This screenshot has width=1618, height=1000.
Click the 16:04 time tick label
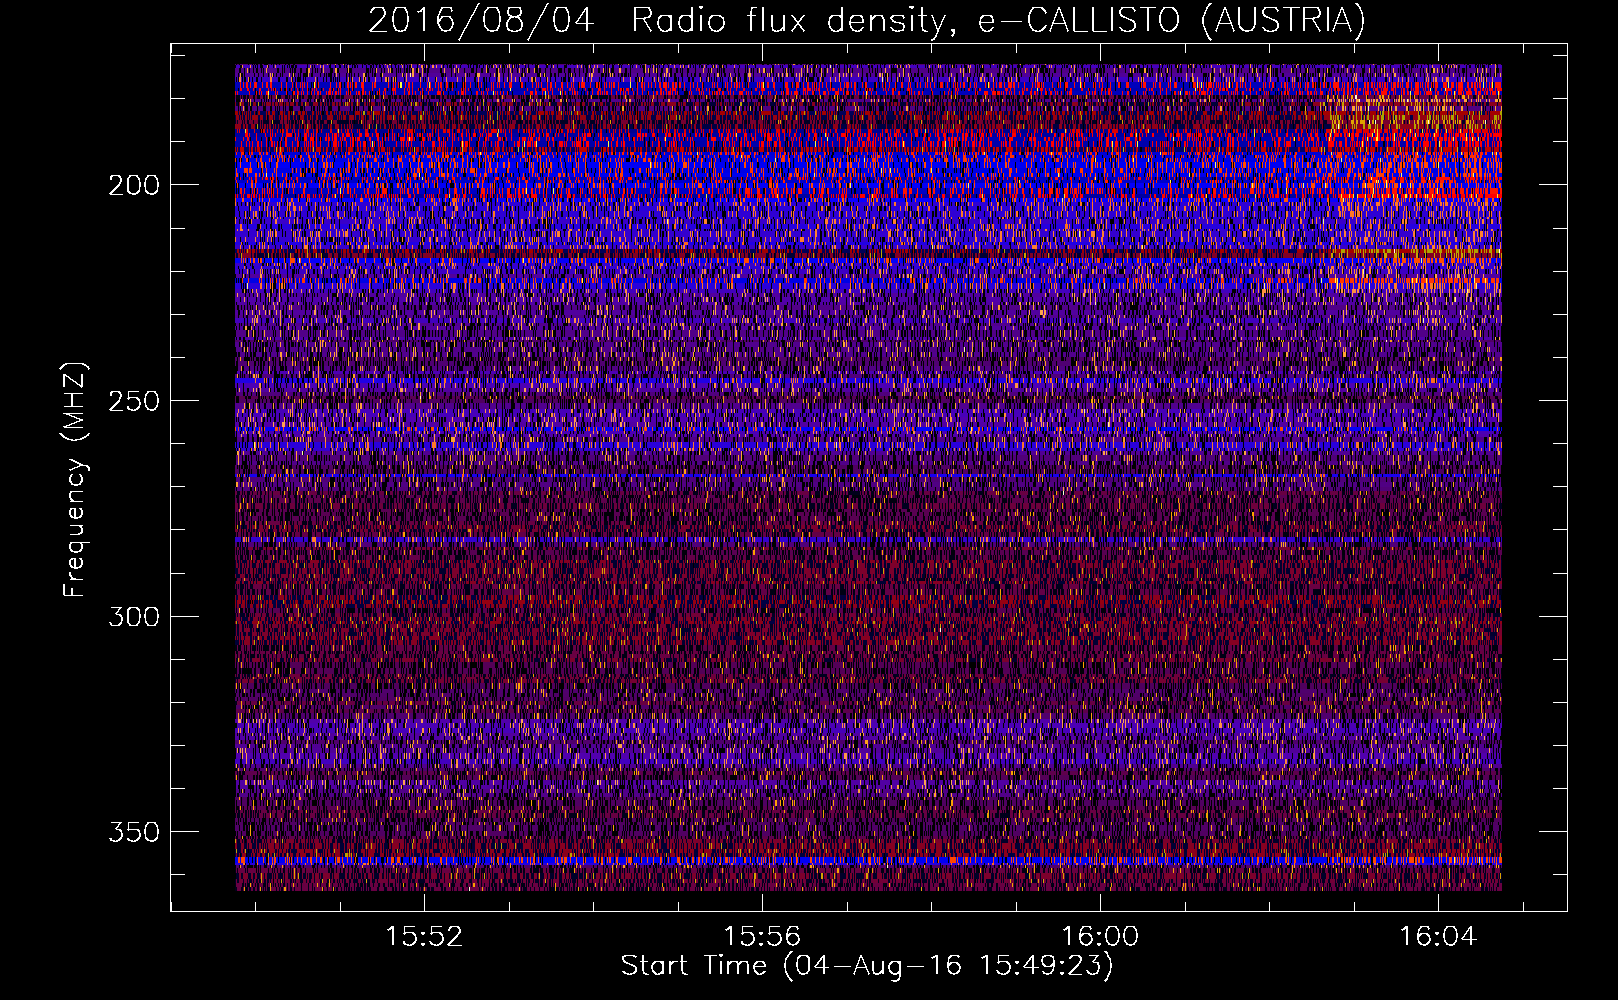point(1438,937)
